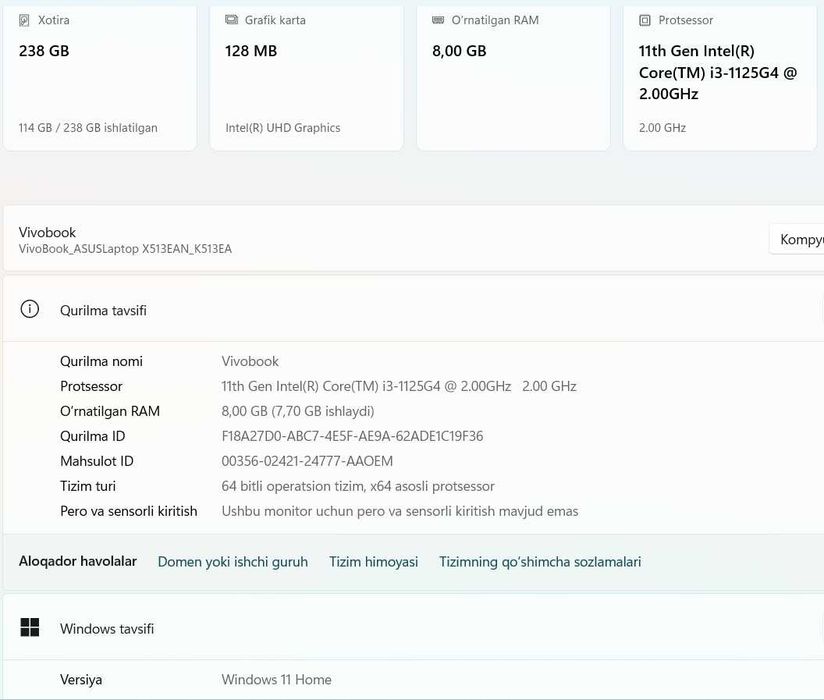The width and height of the screenshot is (824, 700).
Task: Click the Grafik karta icon
Action: (232, 20)
